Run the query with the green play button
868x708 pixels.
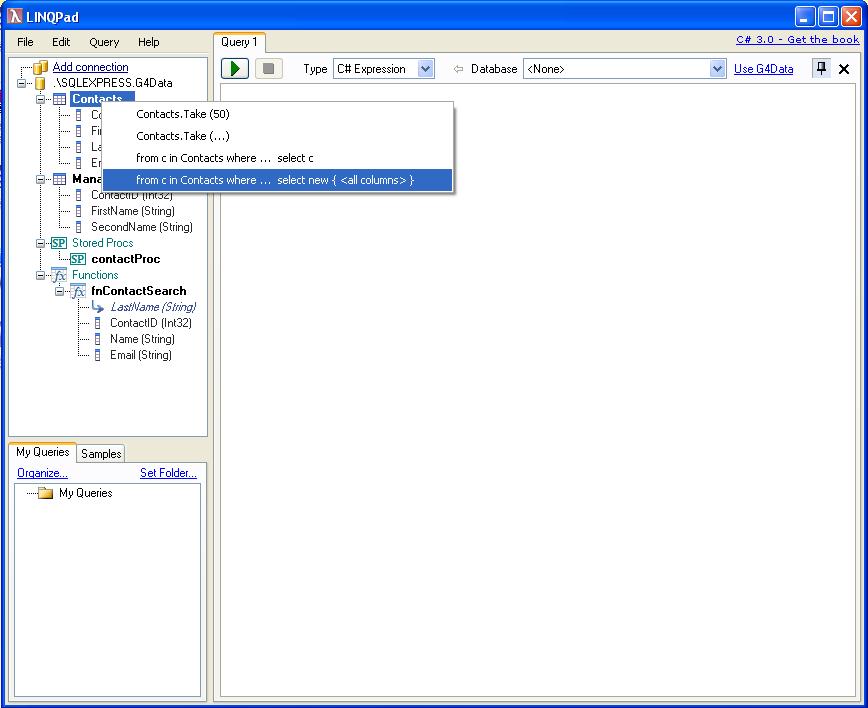click(235, 69)
